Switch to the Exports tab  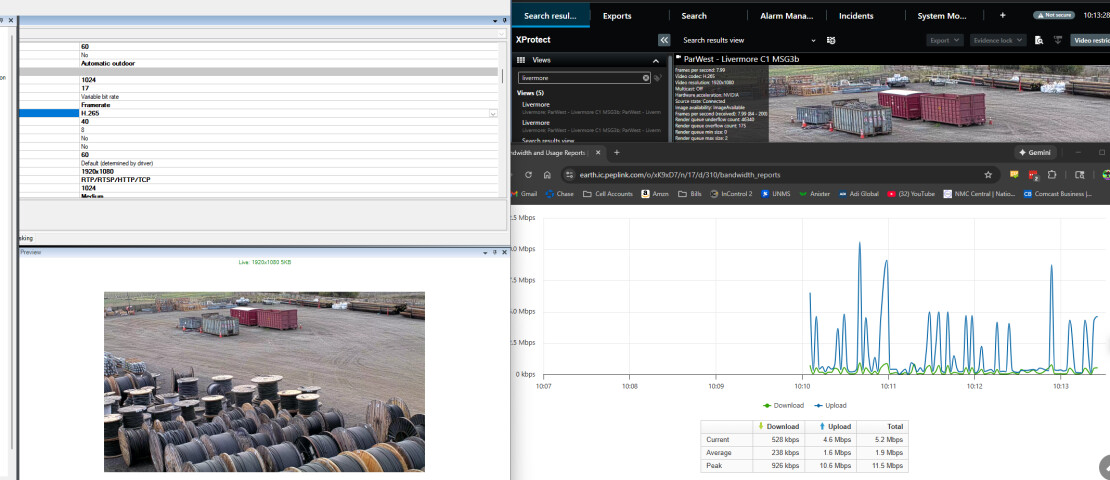(617, 16)
